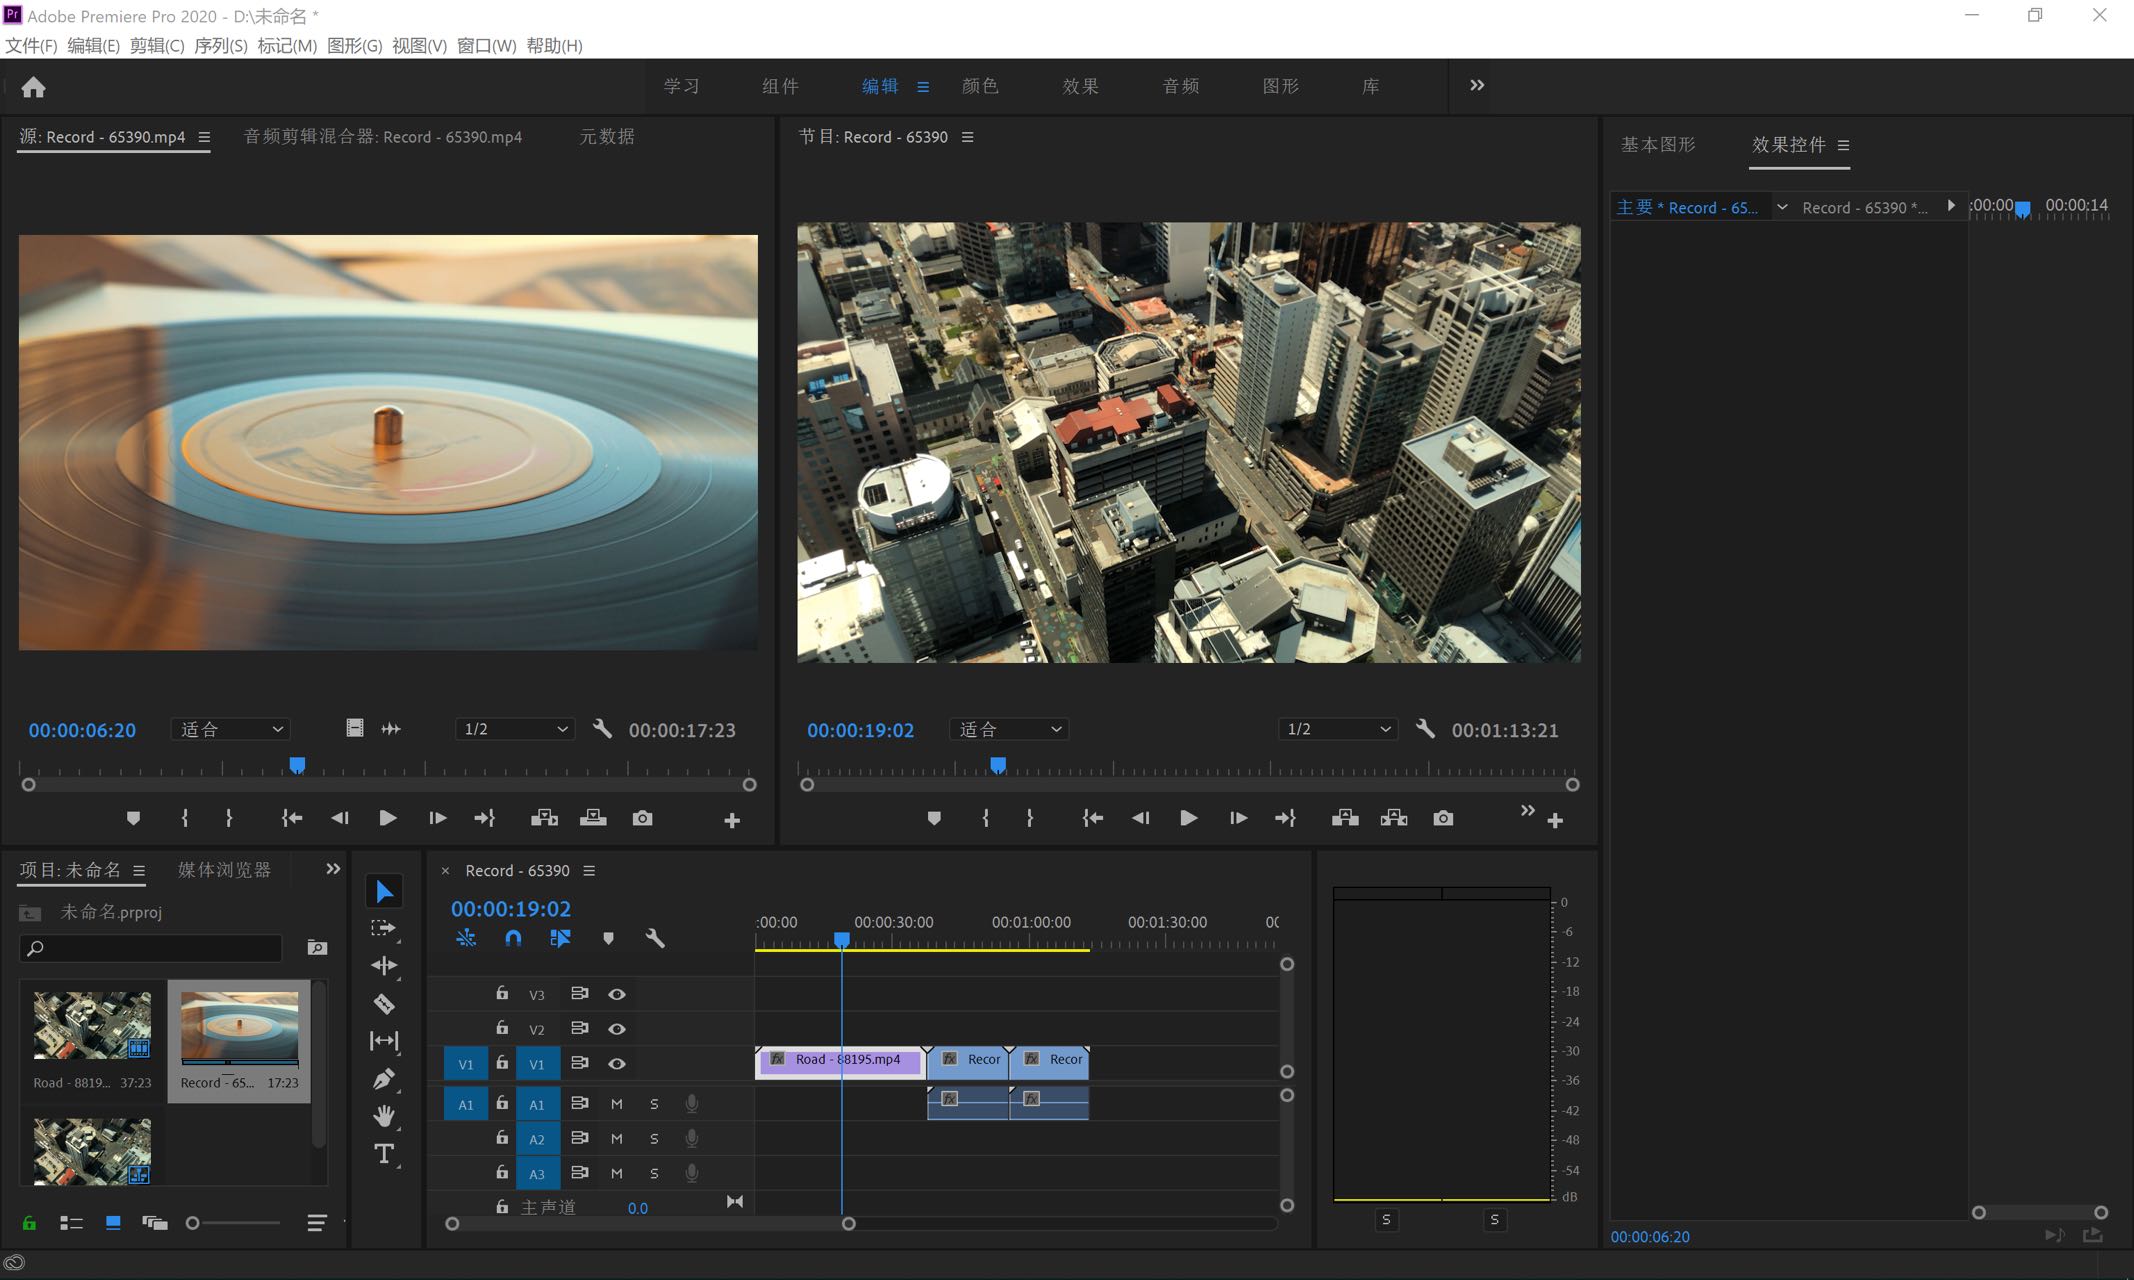
Task: Open the Source monitor 1/2 resolution dropdown
Action: 514,729
